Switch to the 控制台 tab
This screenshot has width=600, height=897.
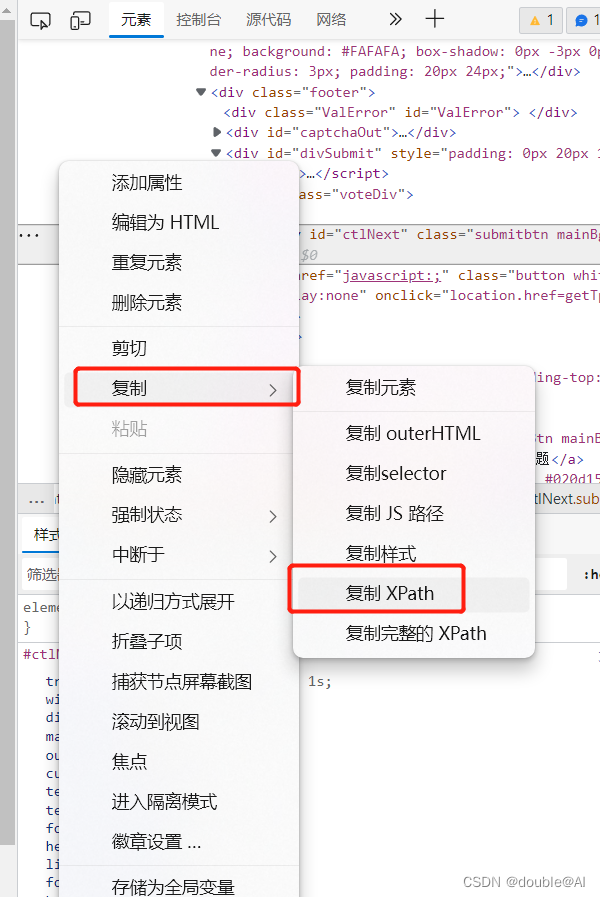[198, 20]
